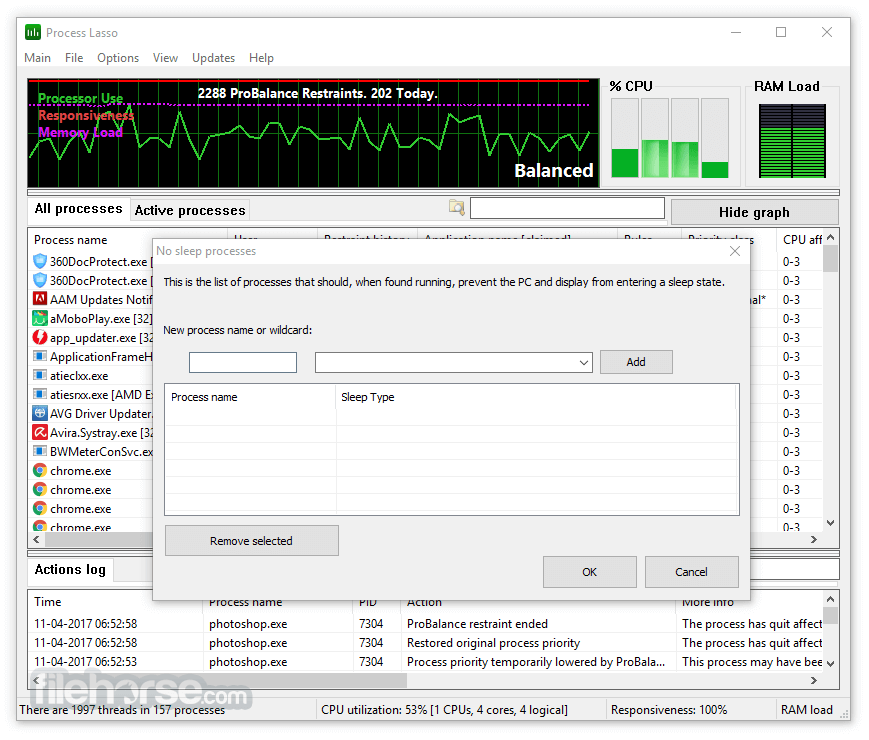Click the Actions log horizontal scrollbar thumb

point(226,680)
